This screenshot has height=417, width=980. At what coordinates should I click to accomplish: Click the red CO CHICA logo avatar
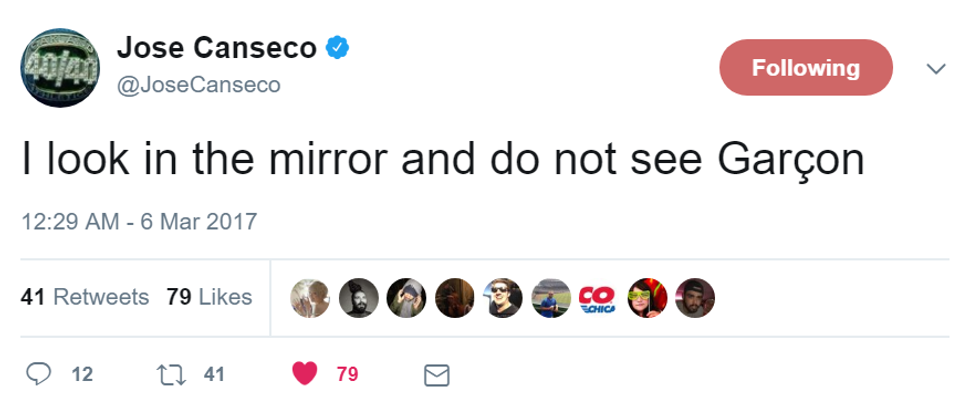597,297
